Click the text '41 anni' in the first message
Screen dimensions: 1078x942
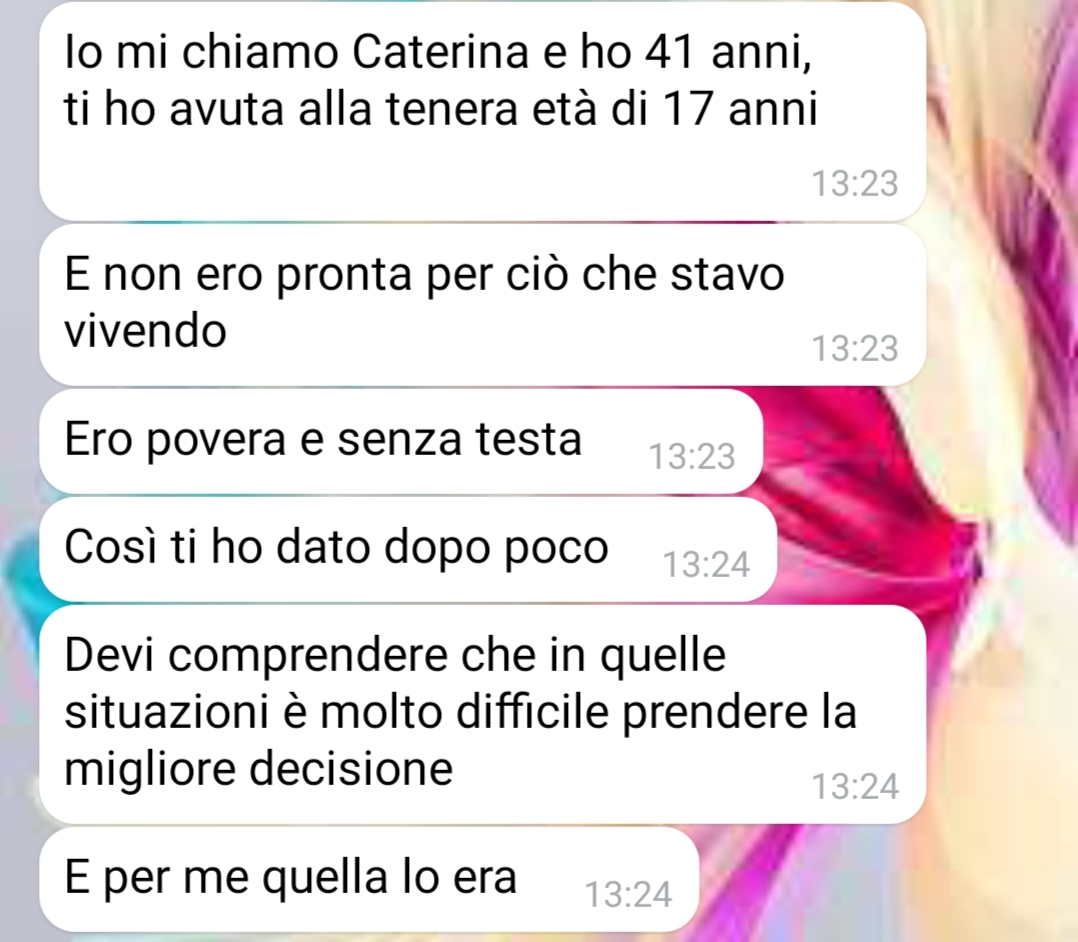tap(727, 52)
